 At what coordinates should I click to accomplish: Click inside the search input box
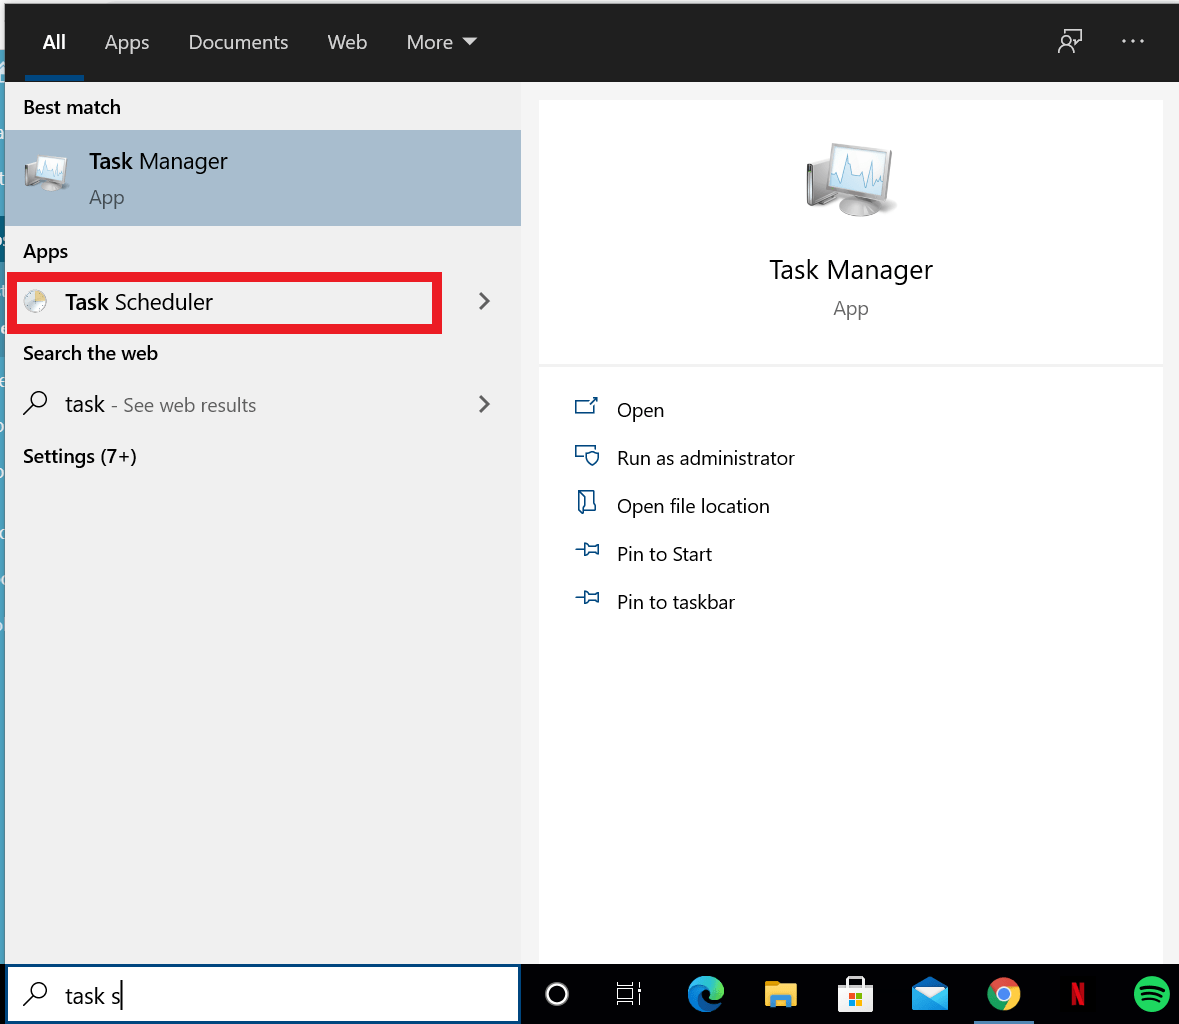tap(260, 994)
